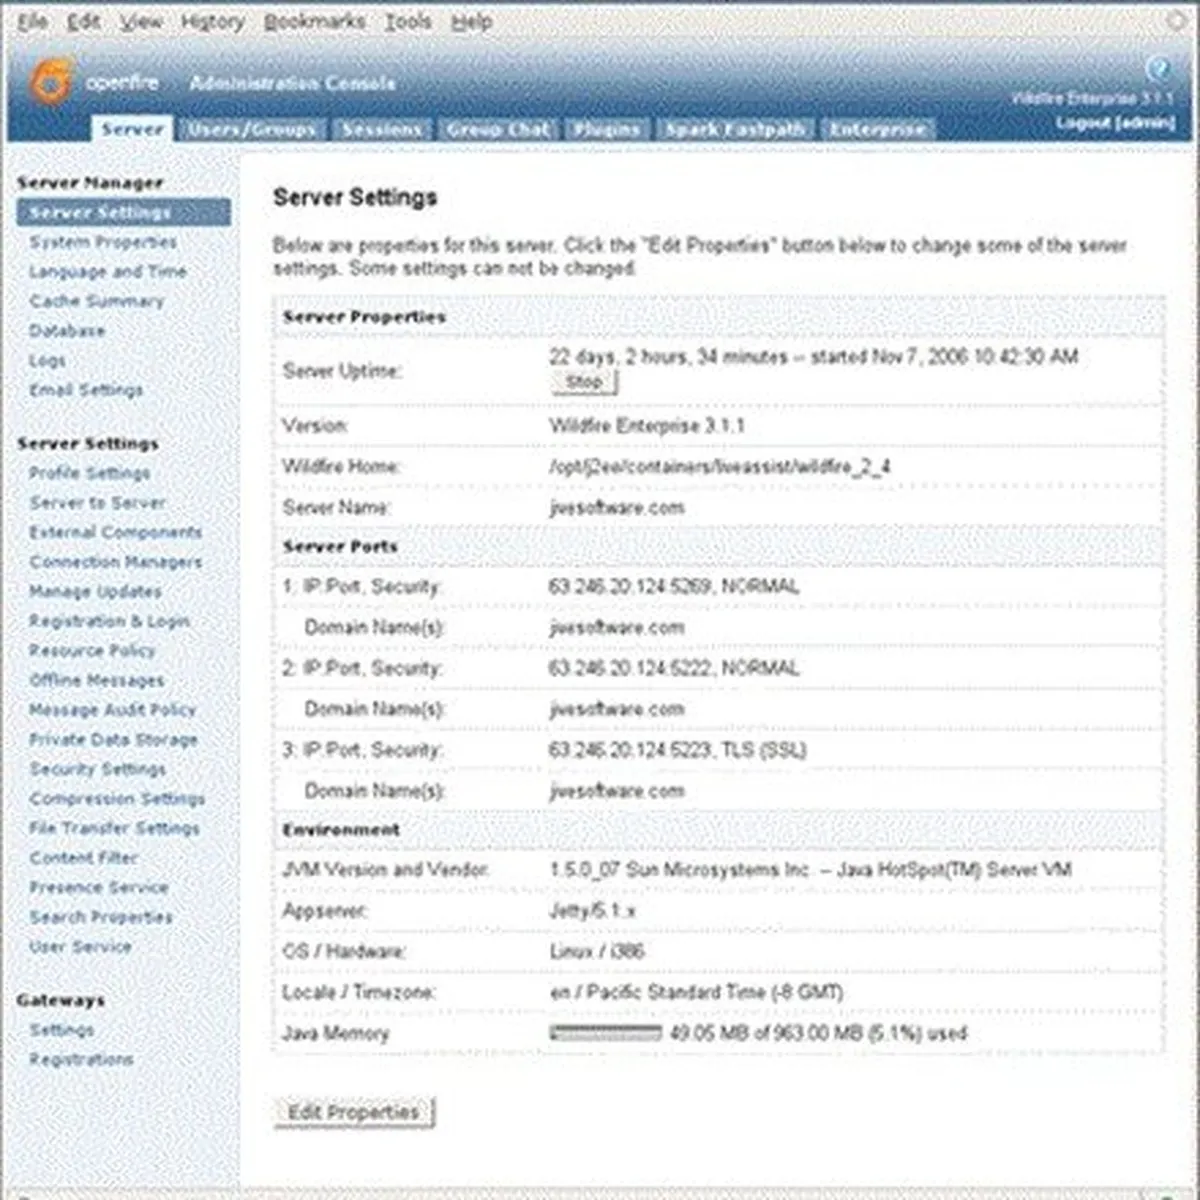Open the Database sidebar link

pos(67,330)
